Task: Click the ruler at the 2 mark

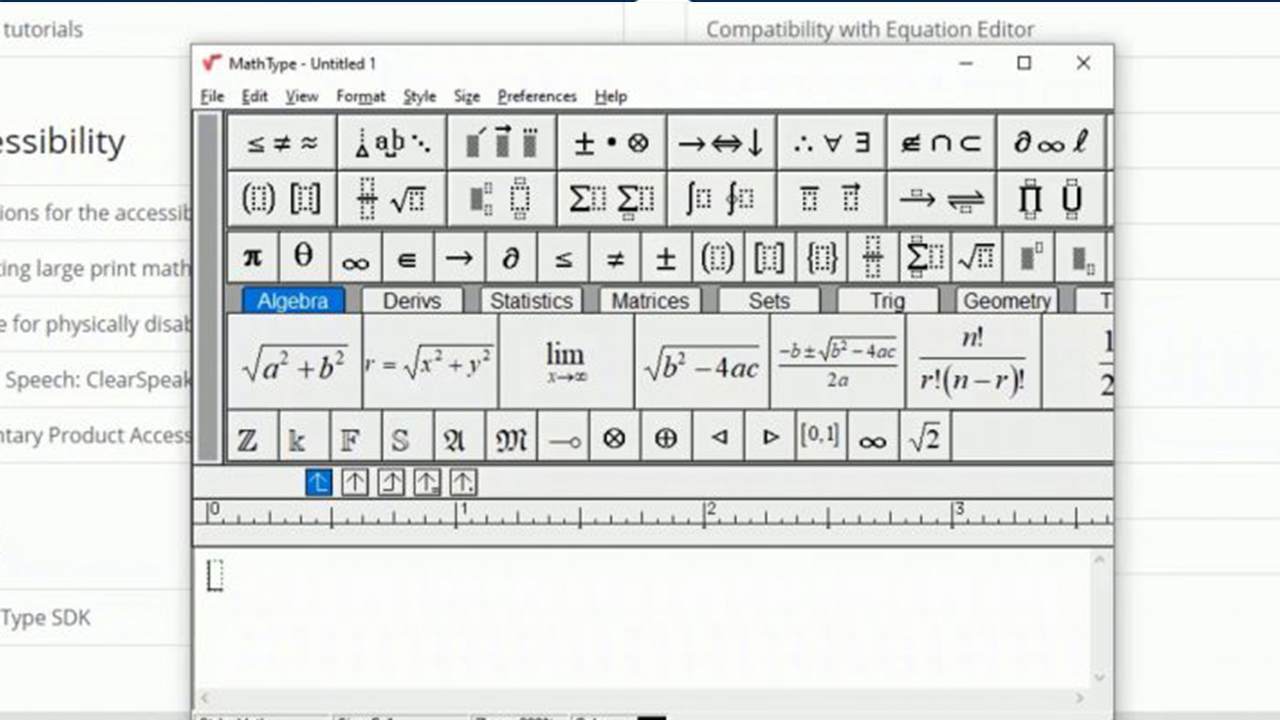Action: [709, 512]
